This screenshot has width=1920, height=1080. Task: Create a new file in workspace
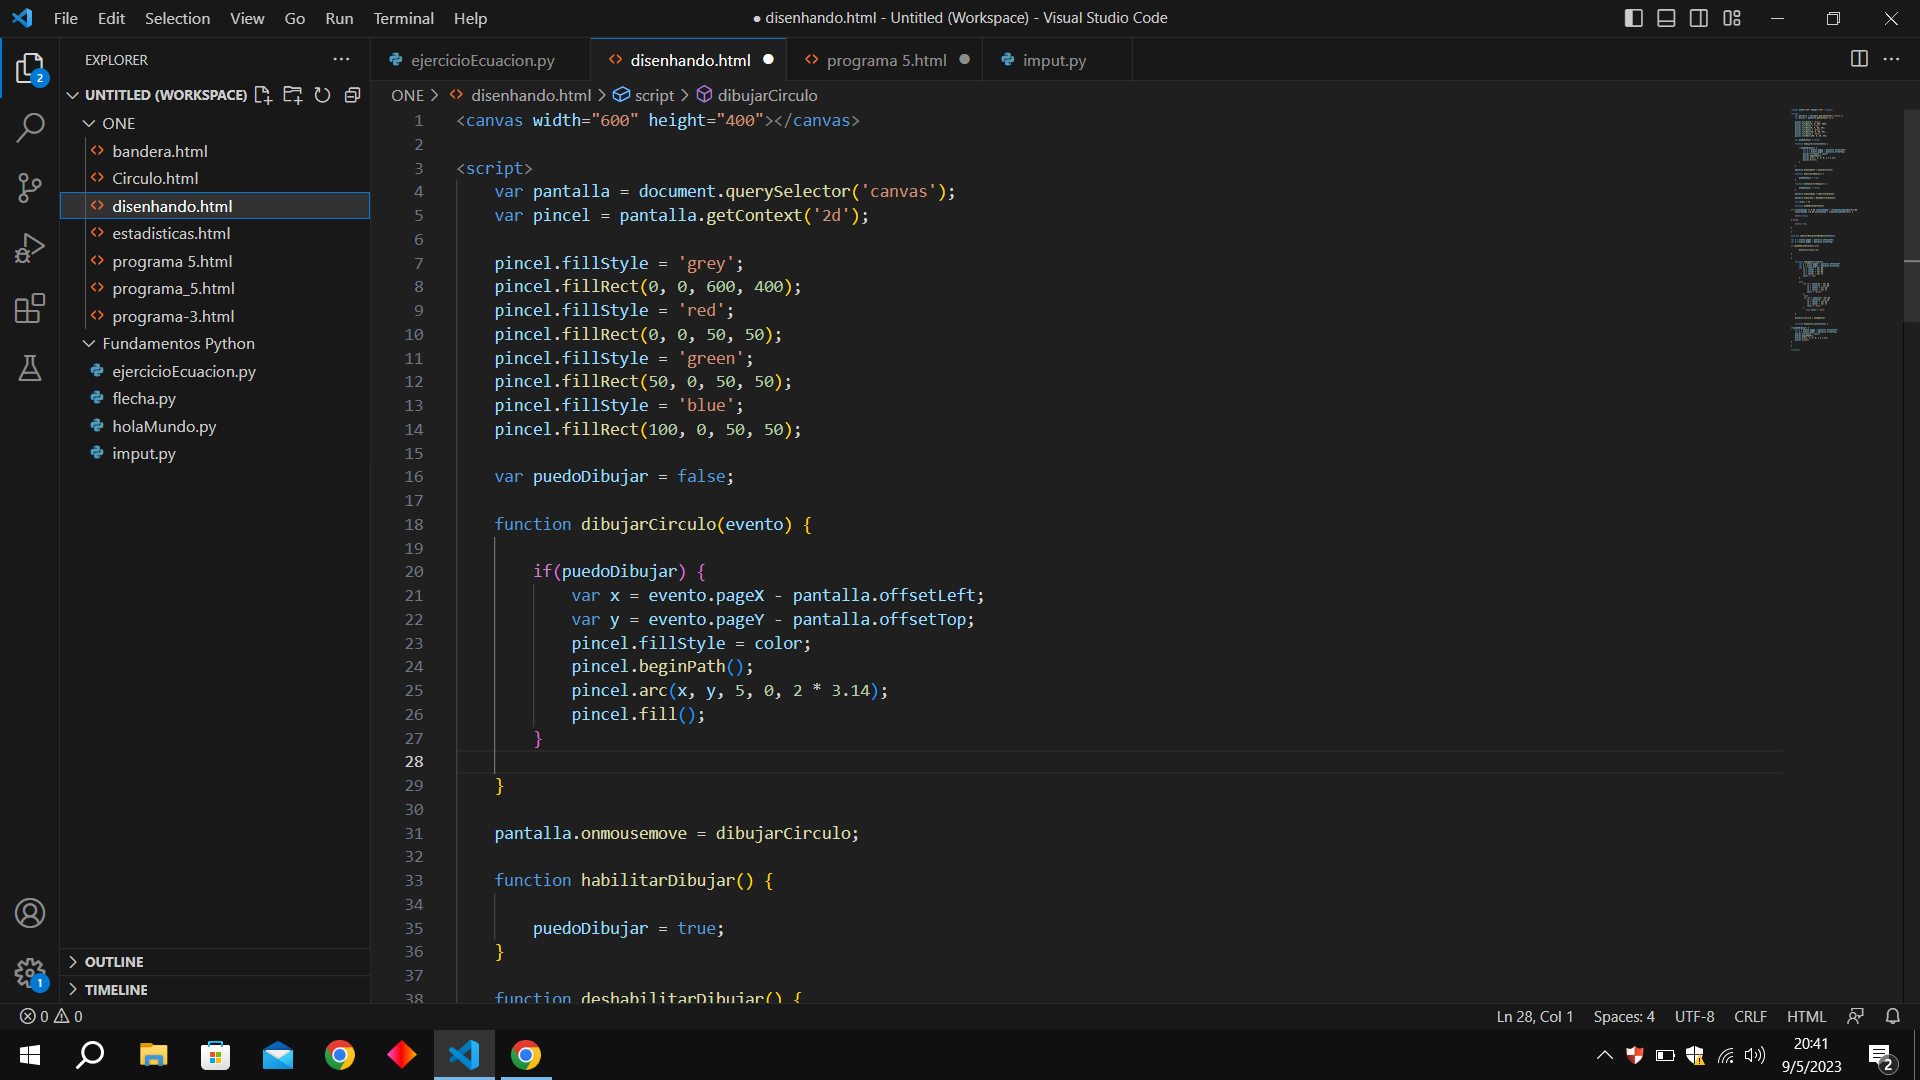click(263, 95)
